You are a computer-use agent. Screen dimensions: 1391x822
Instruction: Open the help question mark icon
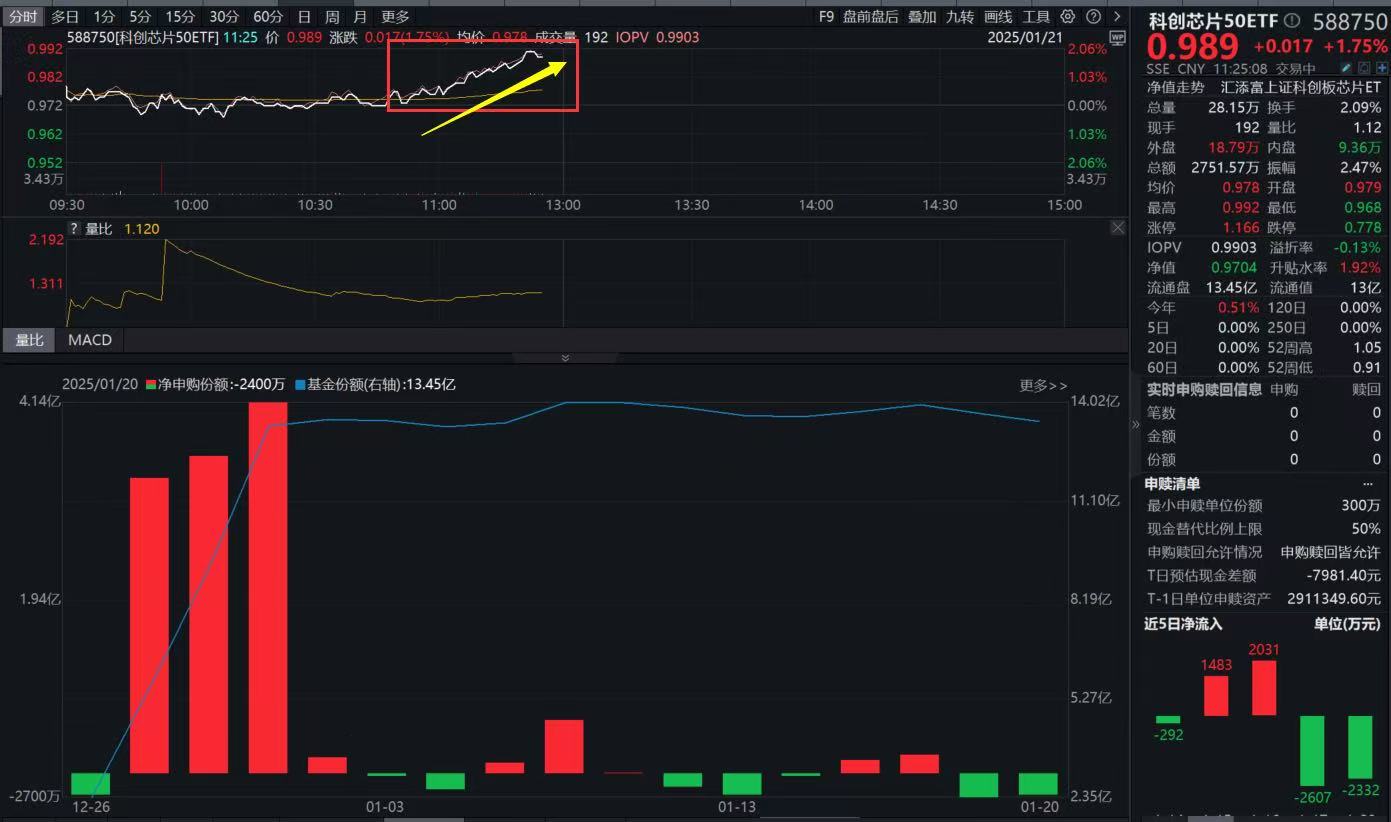pyautogui.click(x=1093, y=16)
